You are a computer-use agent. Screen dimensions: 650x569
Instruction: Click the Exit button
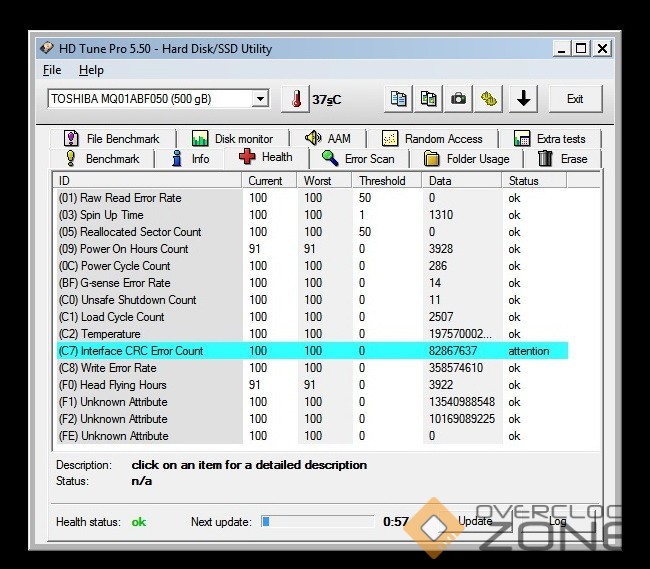pyautogui.click(x=575, y=99)
